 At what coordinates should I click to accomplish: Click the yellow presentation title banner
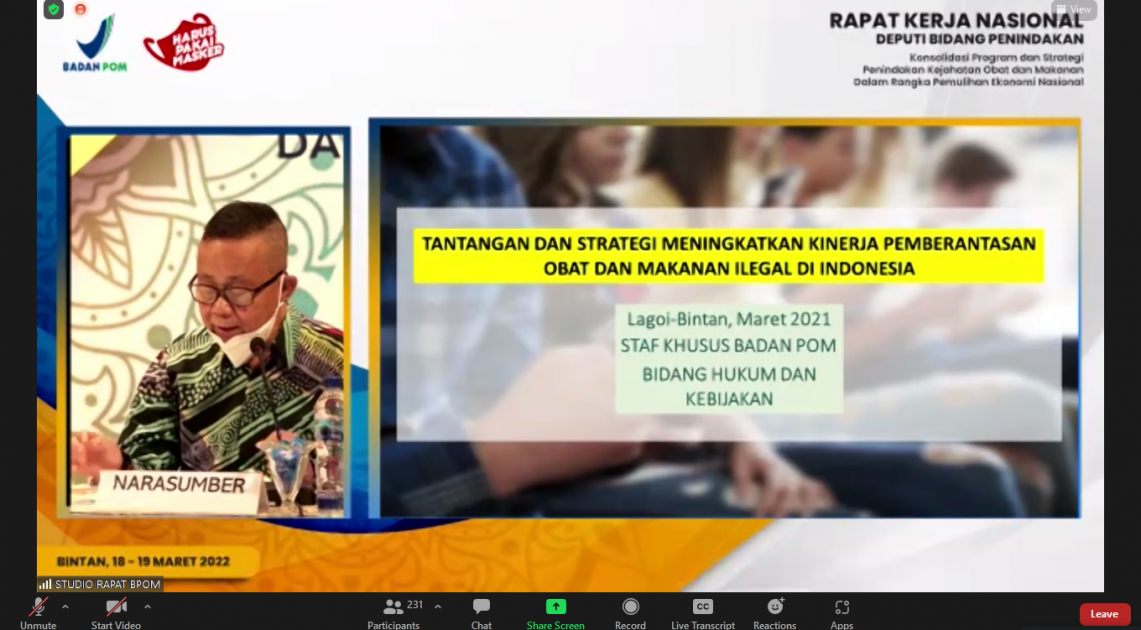point(729,256)
